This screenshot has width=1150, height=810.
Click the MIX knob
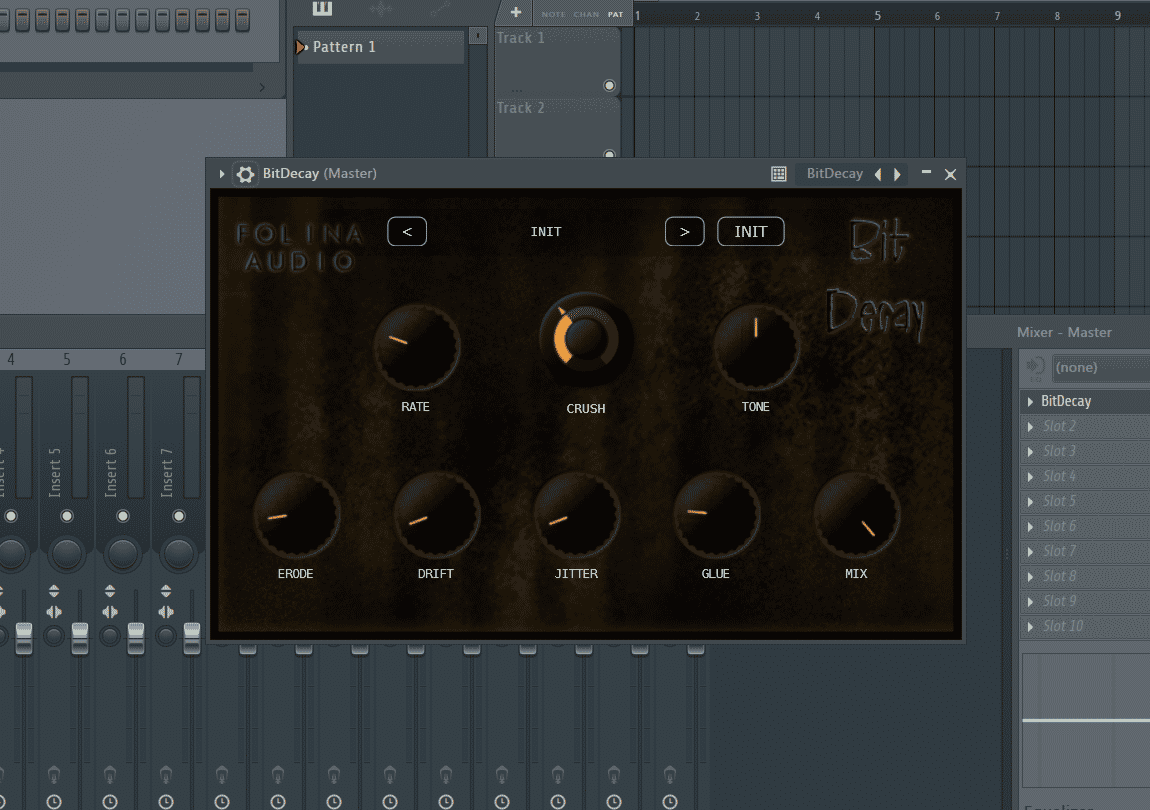[856, 515]
